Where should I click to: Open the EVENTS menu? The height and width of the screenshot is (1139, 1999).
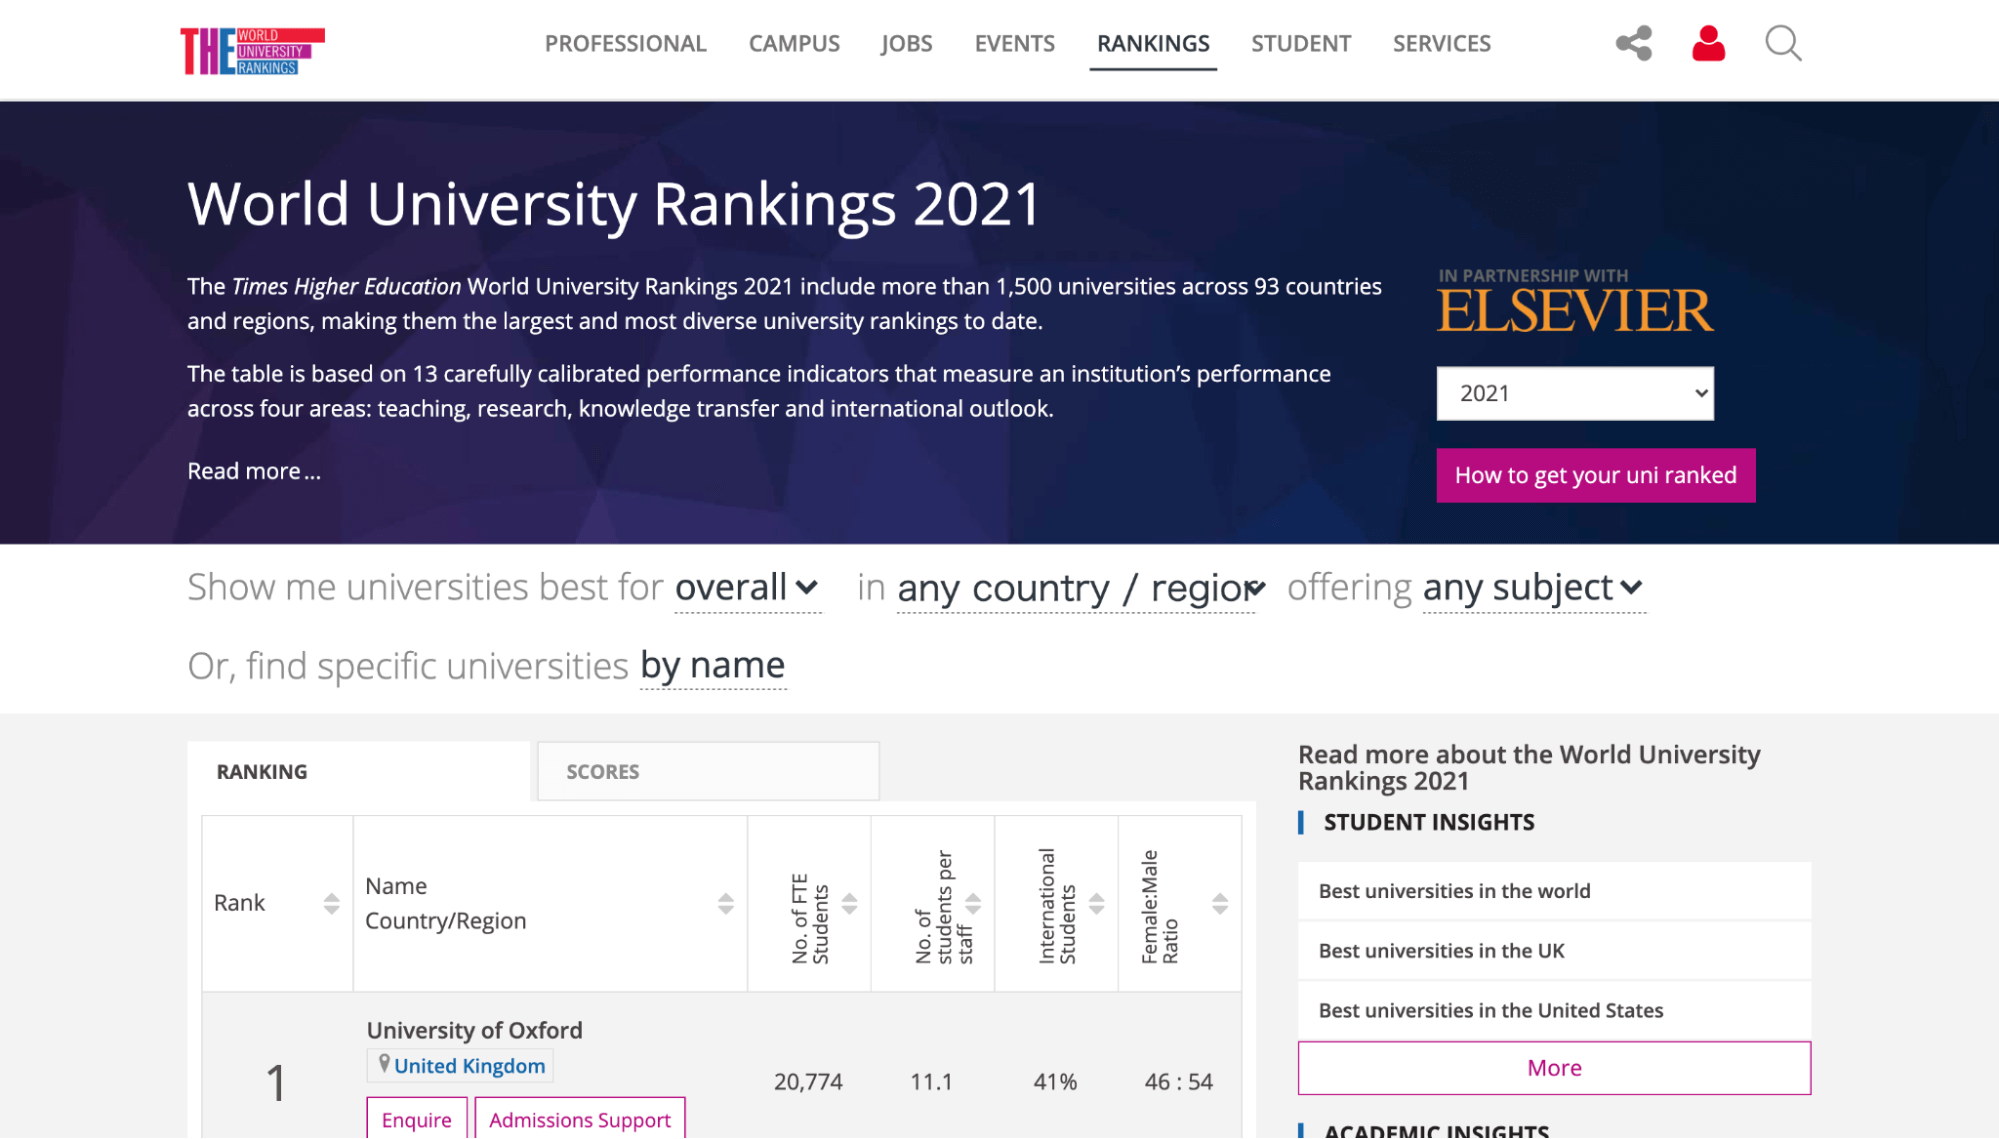1014,43
